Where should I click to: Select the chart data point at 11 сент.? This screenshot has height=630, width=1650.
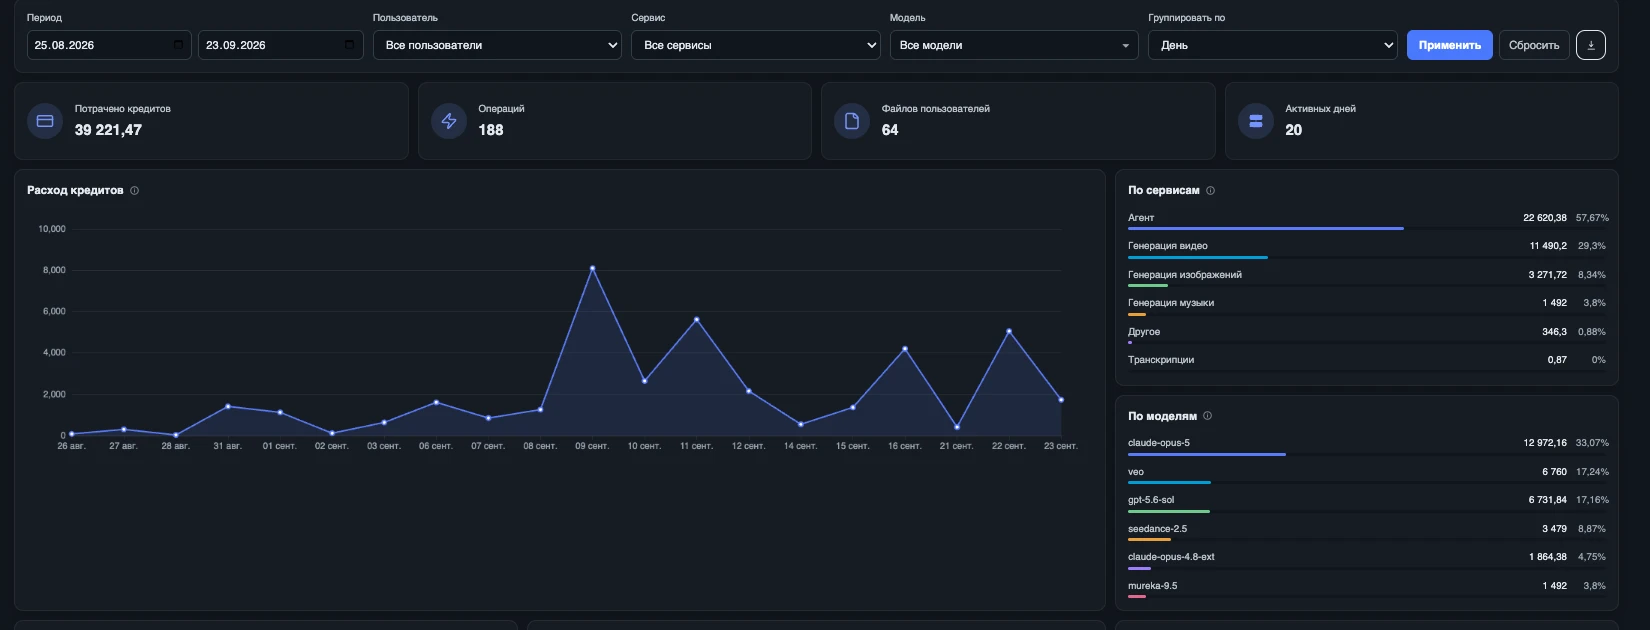tap(696, 319)
